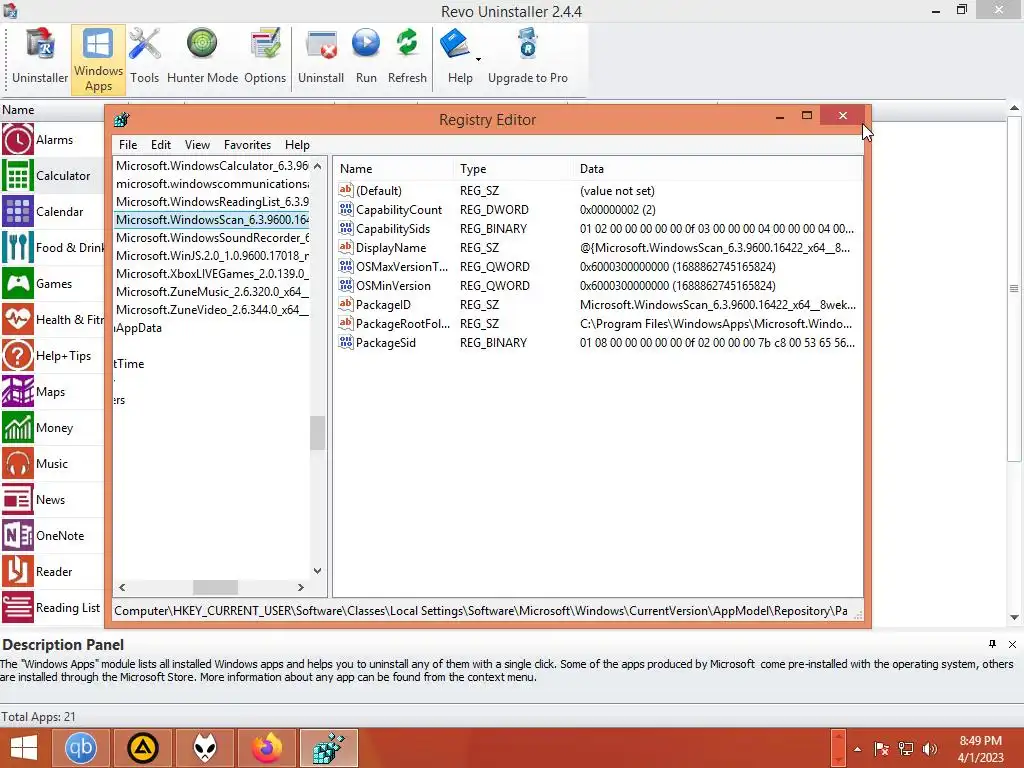Open Registry Editor Edit menu
This screenshot has width=1024, height=768.
pyautogui.click(x=161, y=145)
